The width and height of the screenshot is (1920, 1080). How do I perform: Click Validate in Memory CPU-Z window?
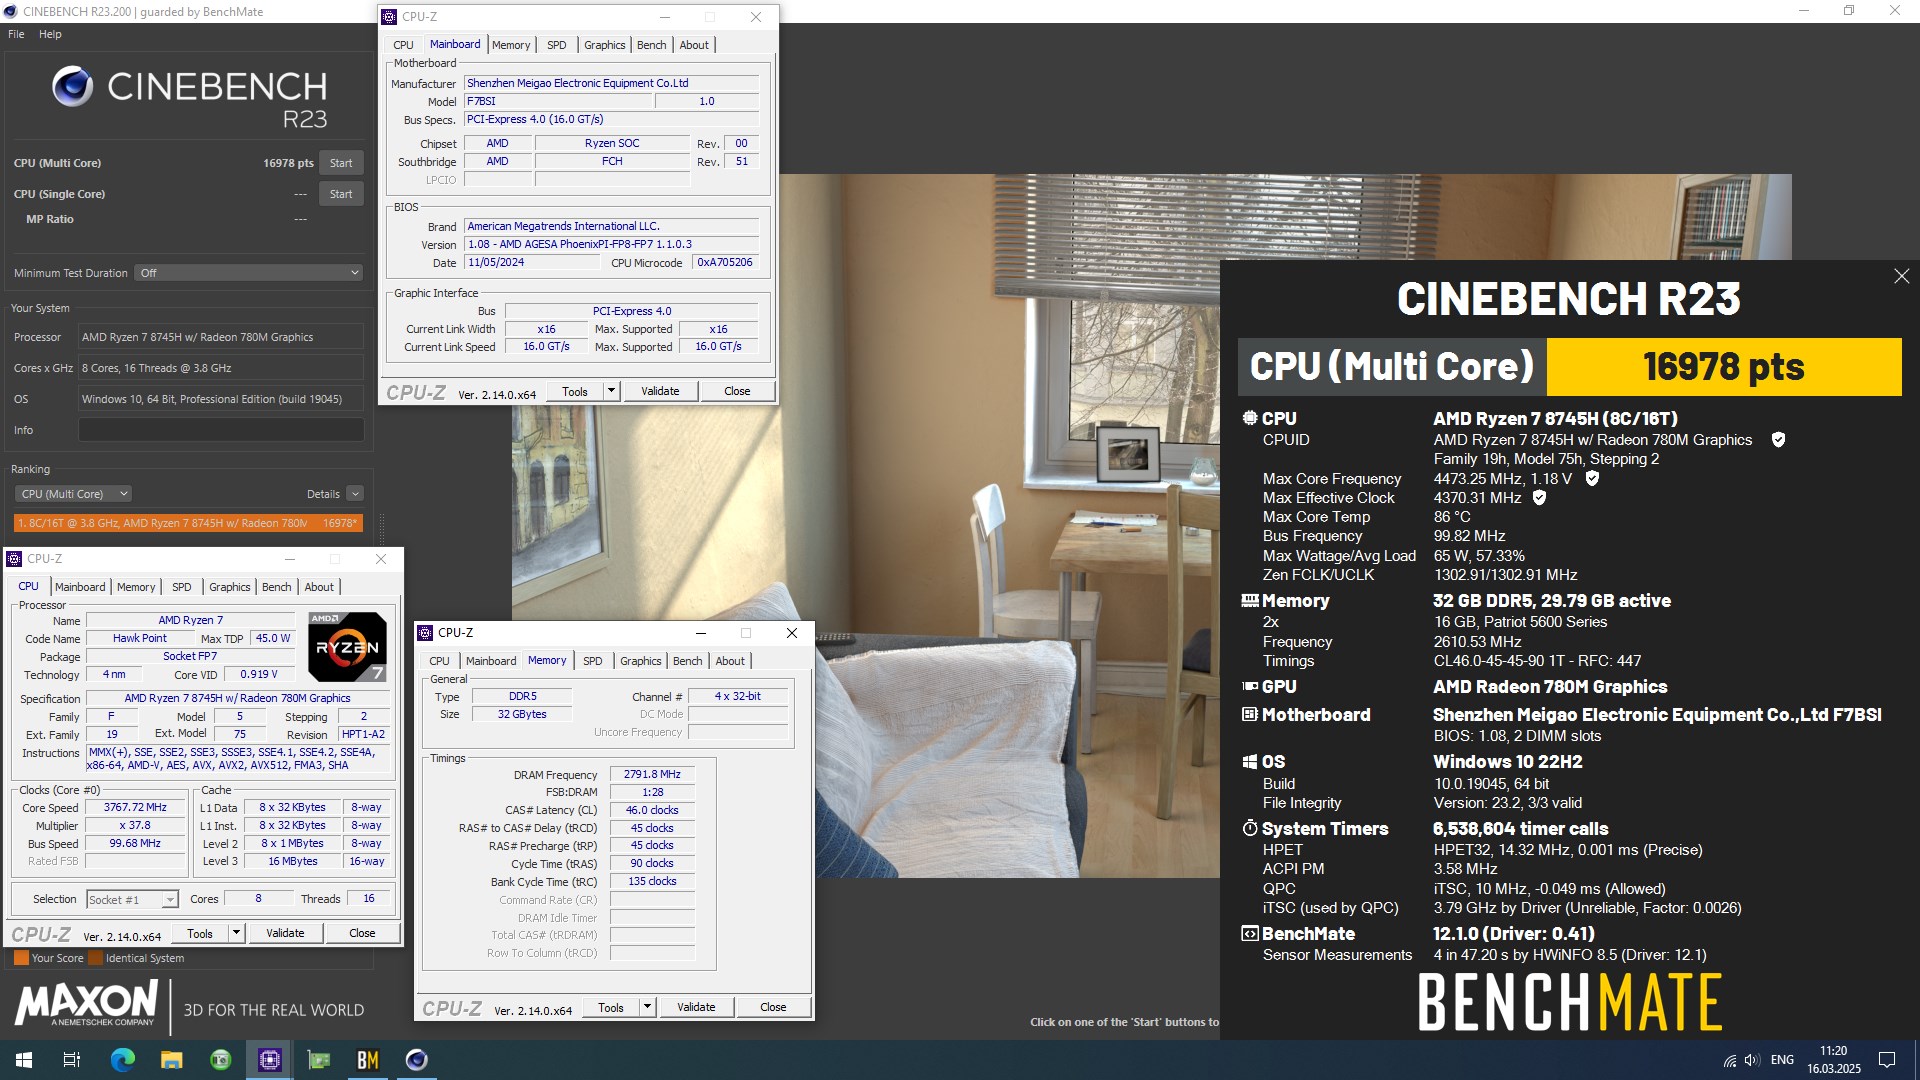pyautogui.click(x=696, y=1007)
